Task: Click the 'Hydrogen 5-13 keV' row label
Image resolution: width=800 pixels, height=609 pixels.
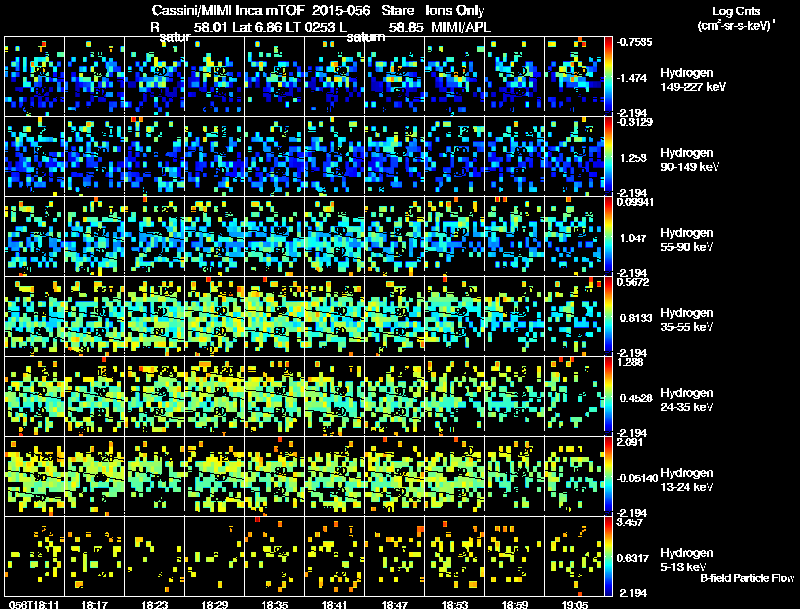Action: click(x=687, y=560)
